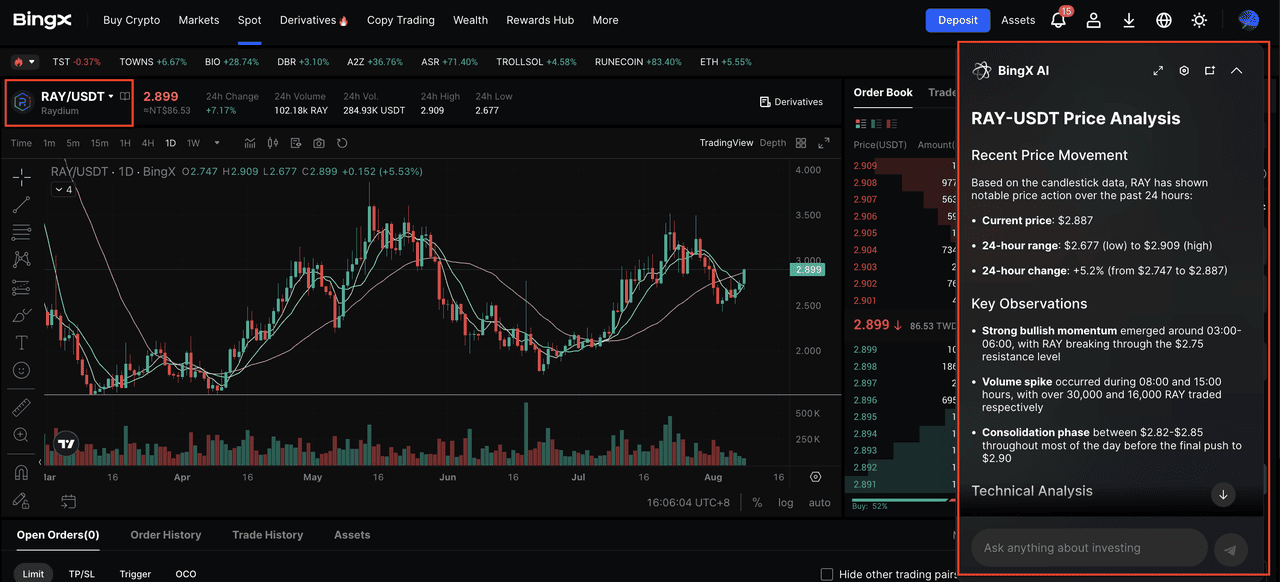
Task: Open BingX AI settings hexagon icon
Action: [1184, 71]
